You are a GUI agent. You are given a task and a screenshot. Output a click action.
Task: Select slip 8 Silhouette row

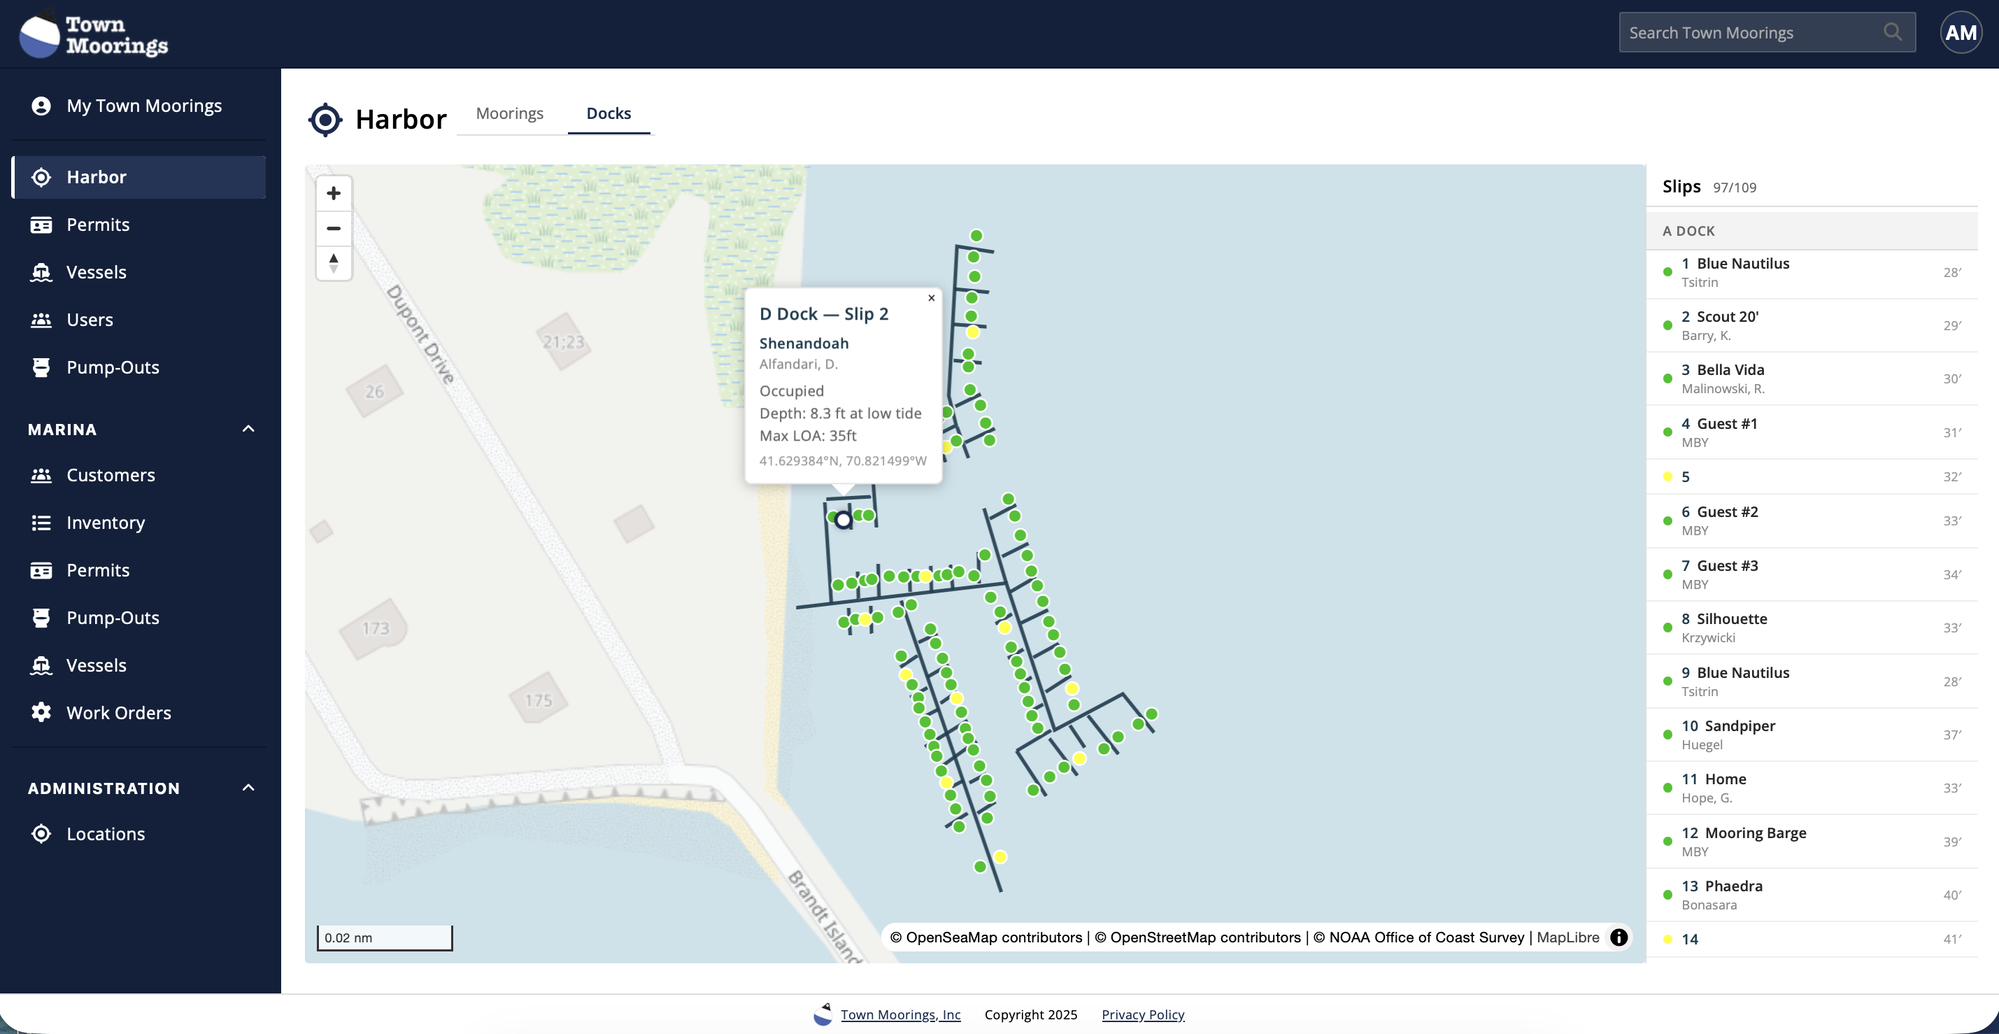(1812, 628)
